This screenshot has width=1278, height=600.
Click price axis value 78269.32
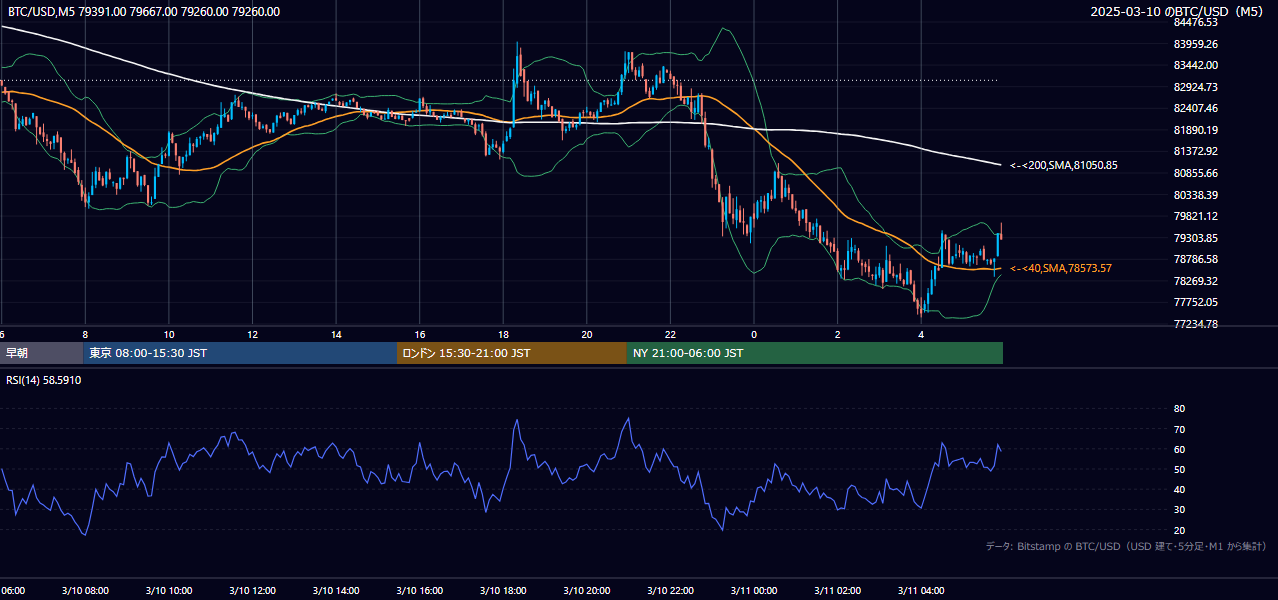[x=1196, y=281]
